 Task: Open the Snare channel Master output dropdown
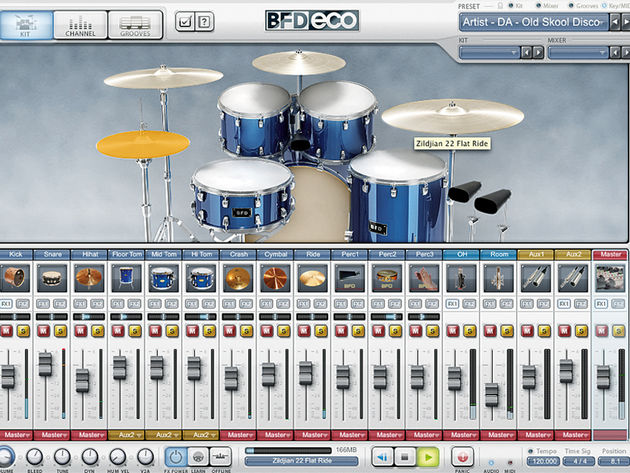tap(52, 435)
